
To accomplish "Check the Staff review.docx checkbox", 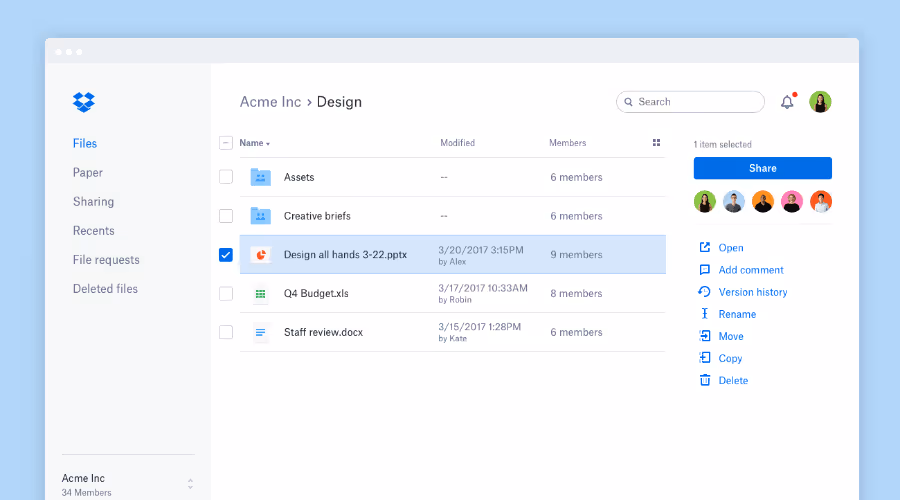I will [x=226, y=332].
